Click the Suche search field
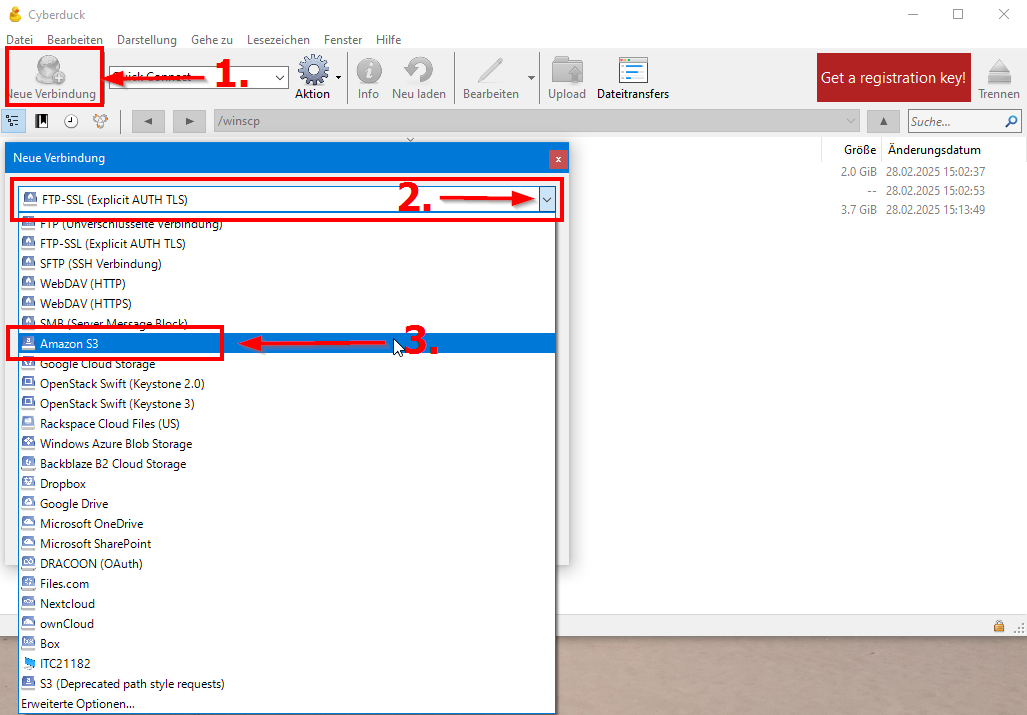1027x715 pixels. tap(955, 121)
